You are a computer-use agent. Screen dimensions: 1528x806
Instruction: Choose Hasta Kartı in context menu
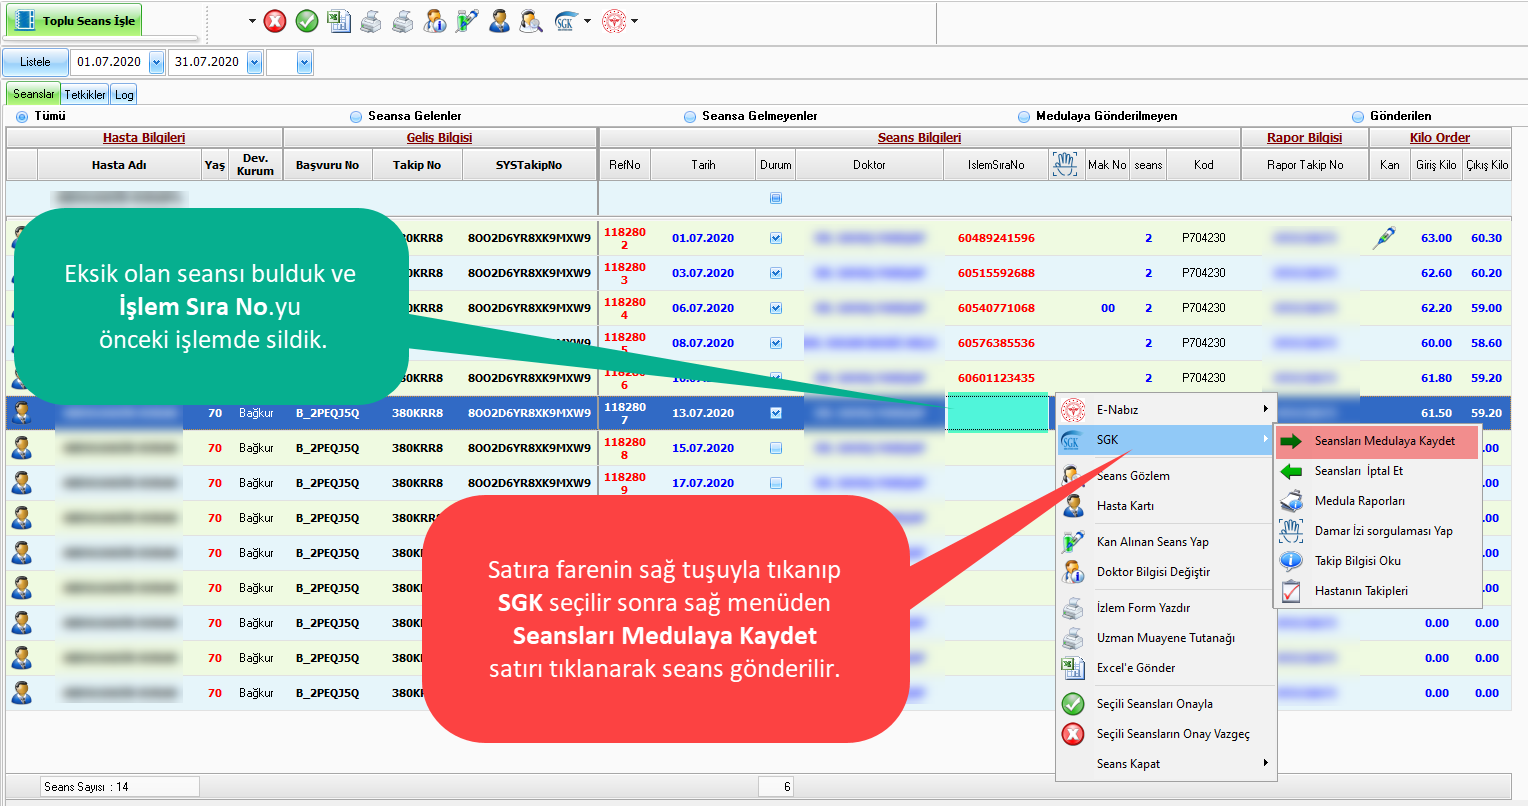pos(1166,506)
